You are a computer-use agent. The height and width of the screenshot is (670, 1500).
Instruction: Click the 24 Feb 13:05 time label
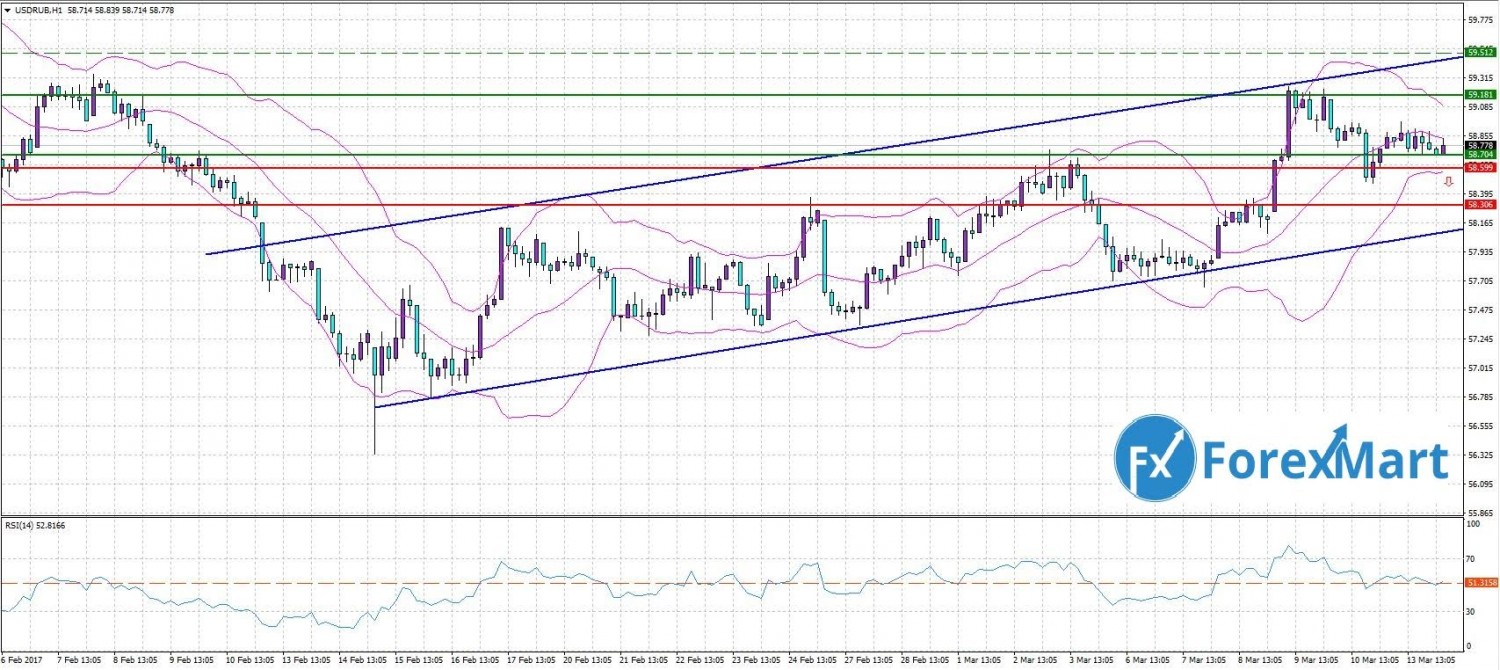tap(810, 661)
